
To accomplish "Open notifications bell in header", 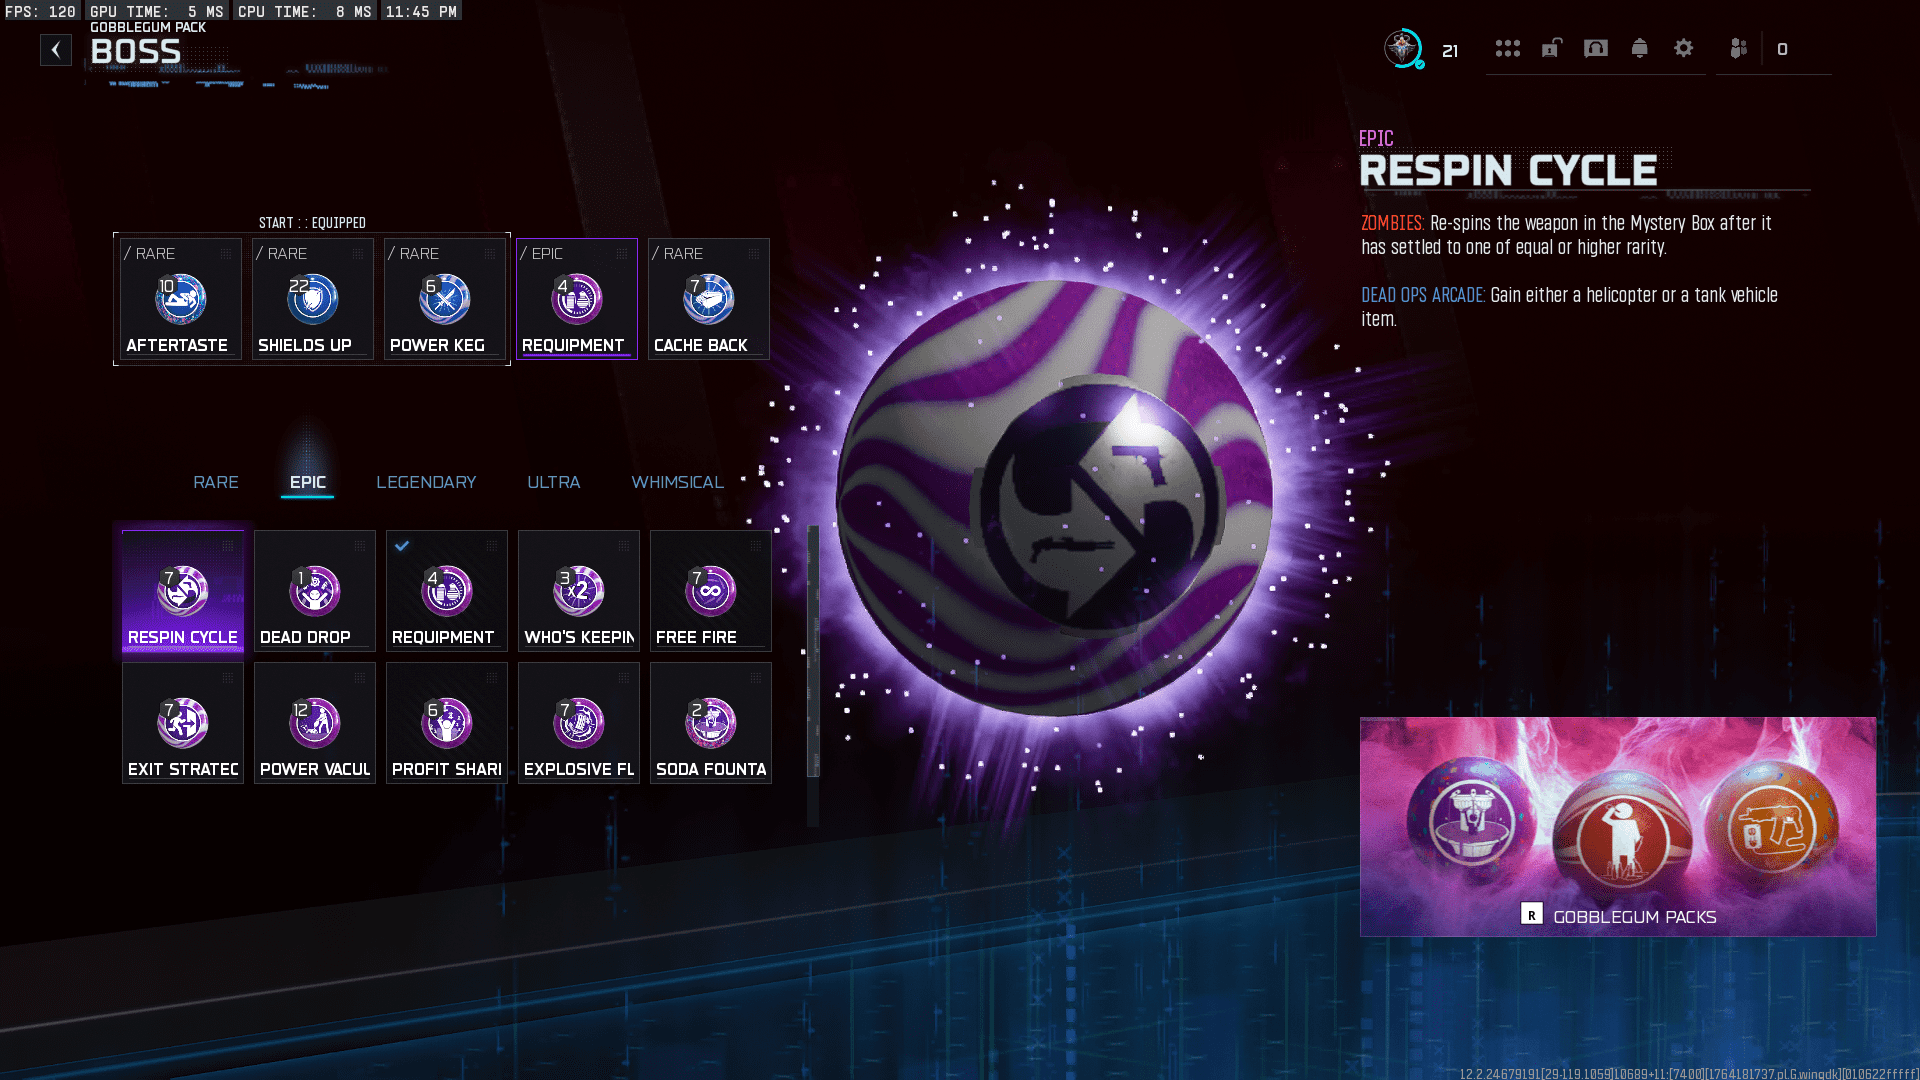I will coord(1639,48).
